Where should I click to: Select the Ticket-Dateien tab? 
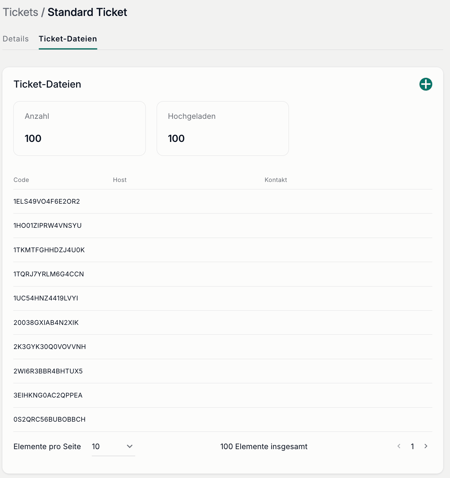pyautogui.click(x=68, y=39)
